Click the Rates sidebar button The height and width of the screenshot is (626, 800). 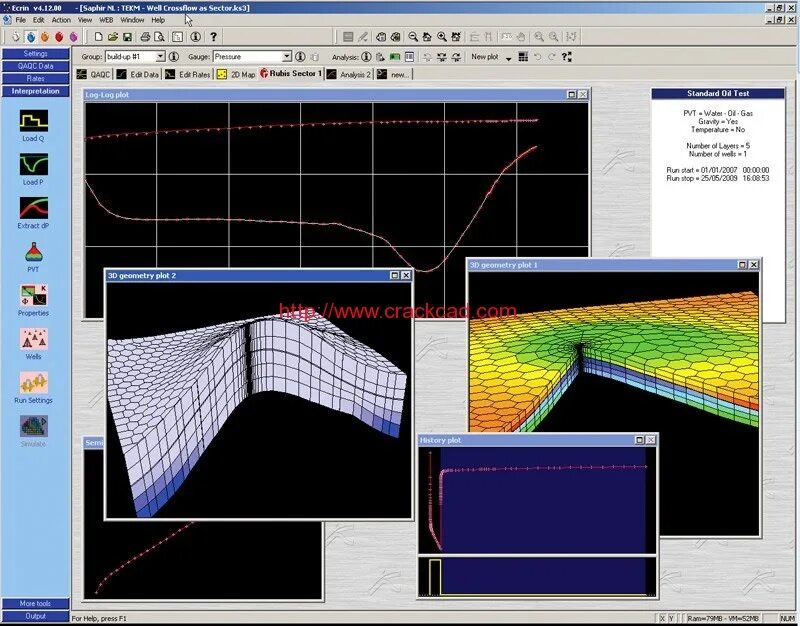36,79
